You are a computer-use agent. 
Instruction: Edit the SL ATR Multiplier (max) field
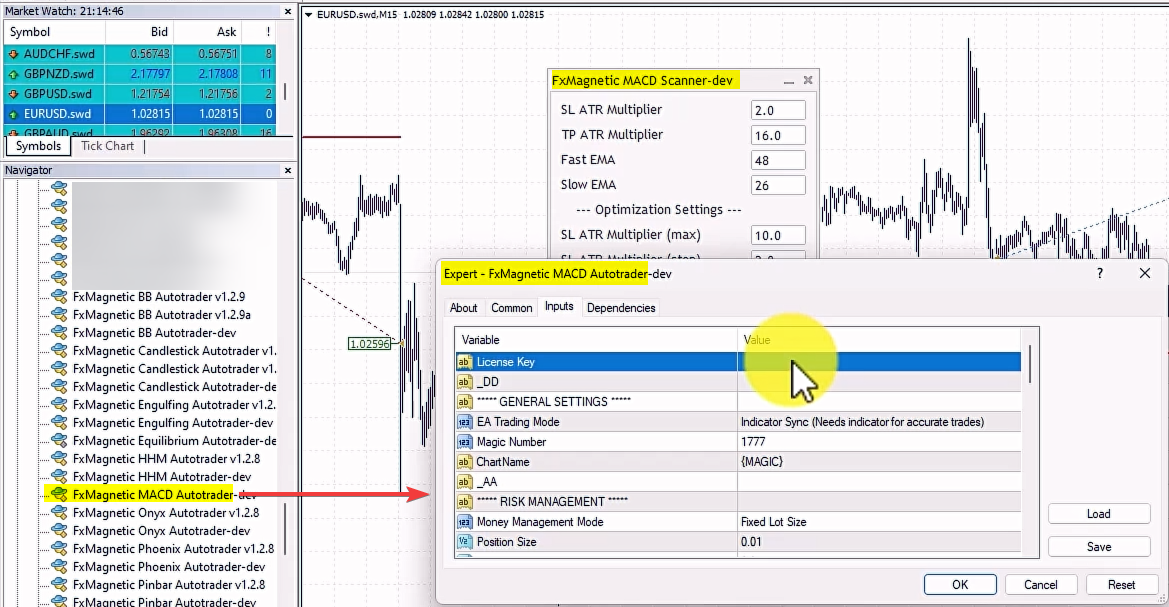click(778, 236)
